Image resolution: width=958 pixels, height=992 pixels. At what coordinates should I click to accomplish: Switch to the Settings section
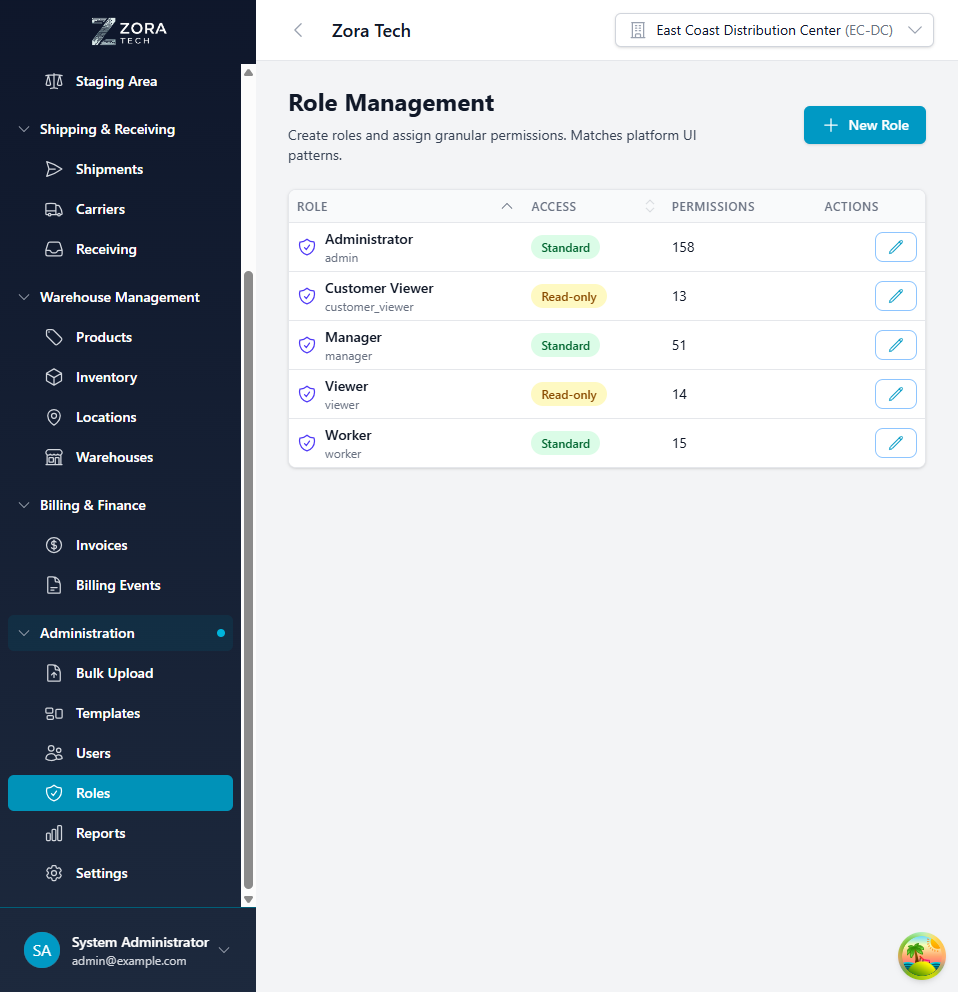click(102, 873)
